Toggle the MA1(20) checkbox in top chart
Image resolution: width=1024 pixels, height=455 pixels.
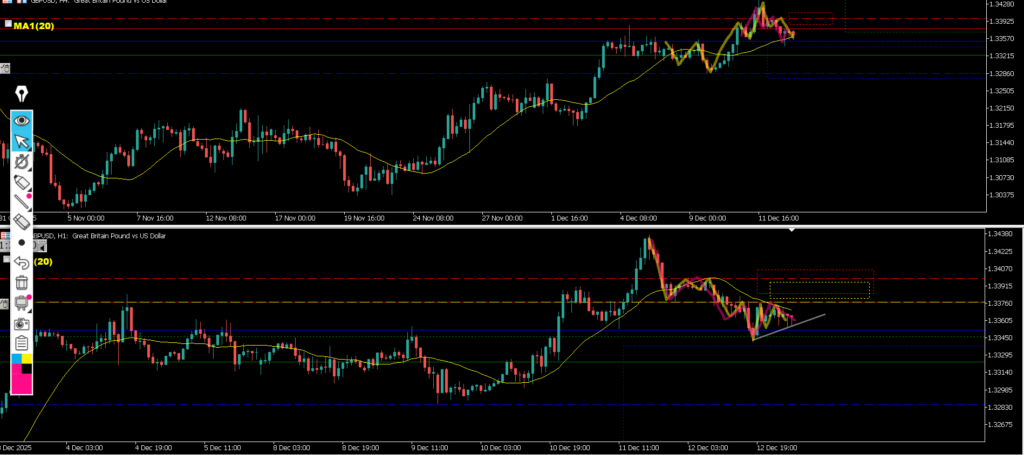click(8, 25)
